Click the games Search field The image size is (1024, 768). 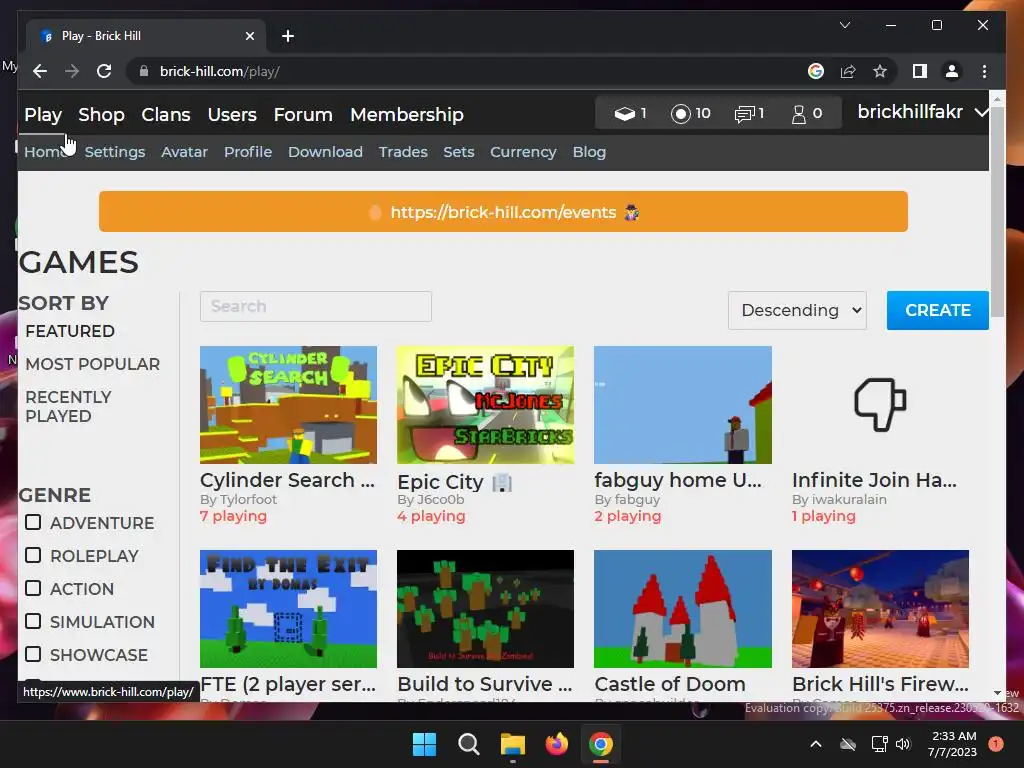(x=315, y=306)
